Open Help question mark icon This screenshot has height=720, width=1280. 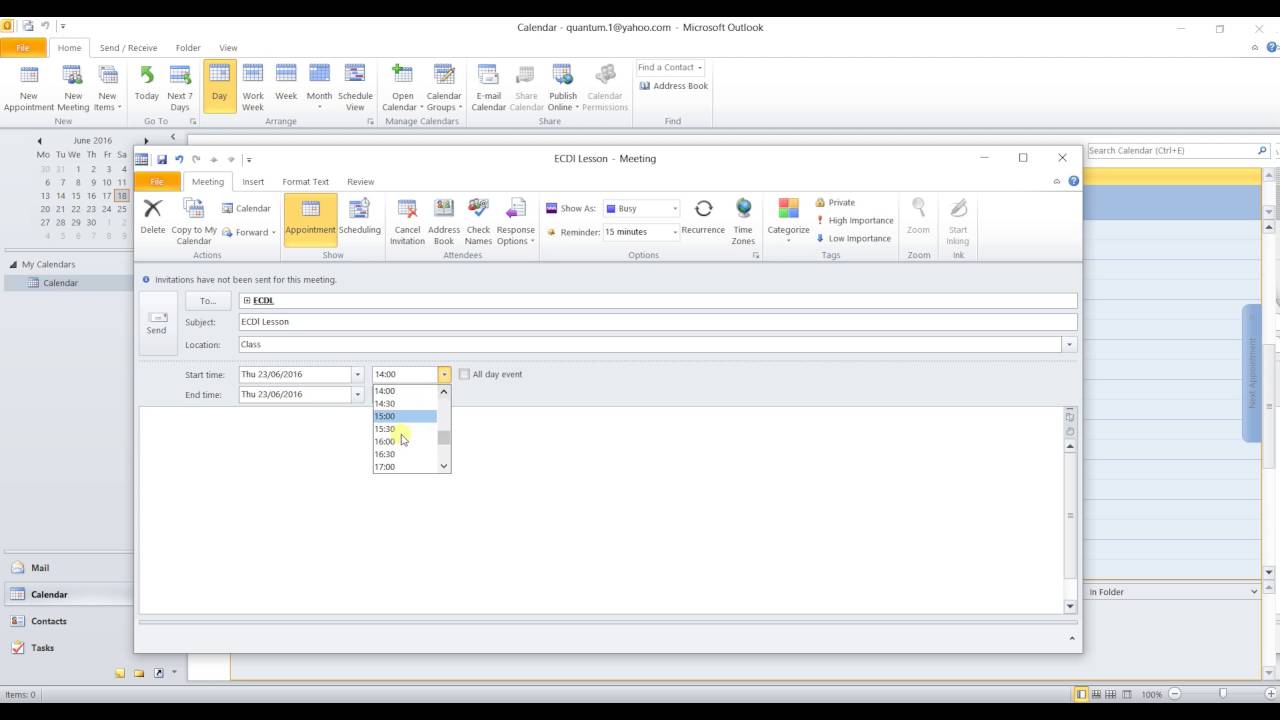click(x=1074, y=181)
